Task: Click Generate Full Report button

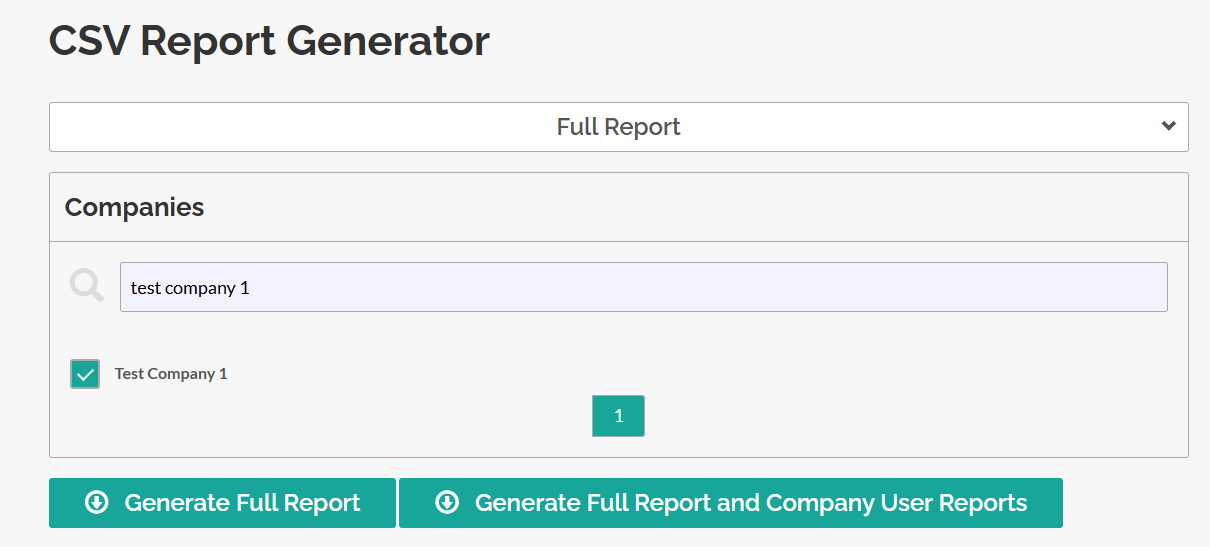Action: click(x=222, y=503)
